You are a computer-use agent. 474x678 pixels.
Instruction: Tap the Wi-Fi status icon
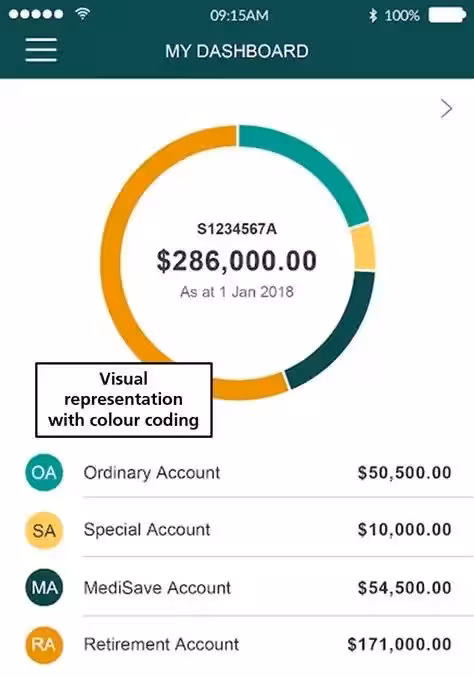click(82, 14)
